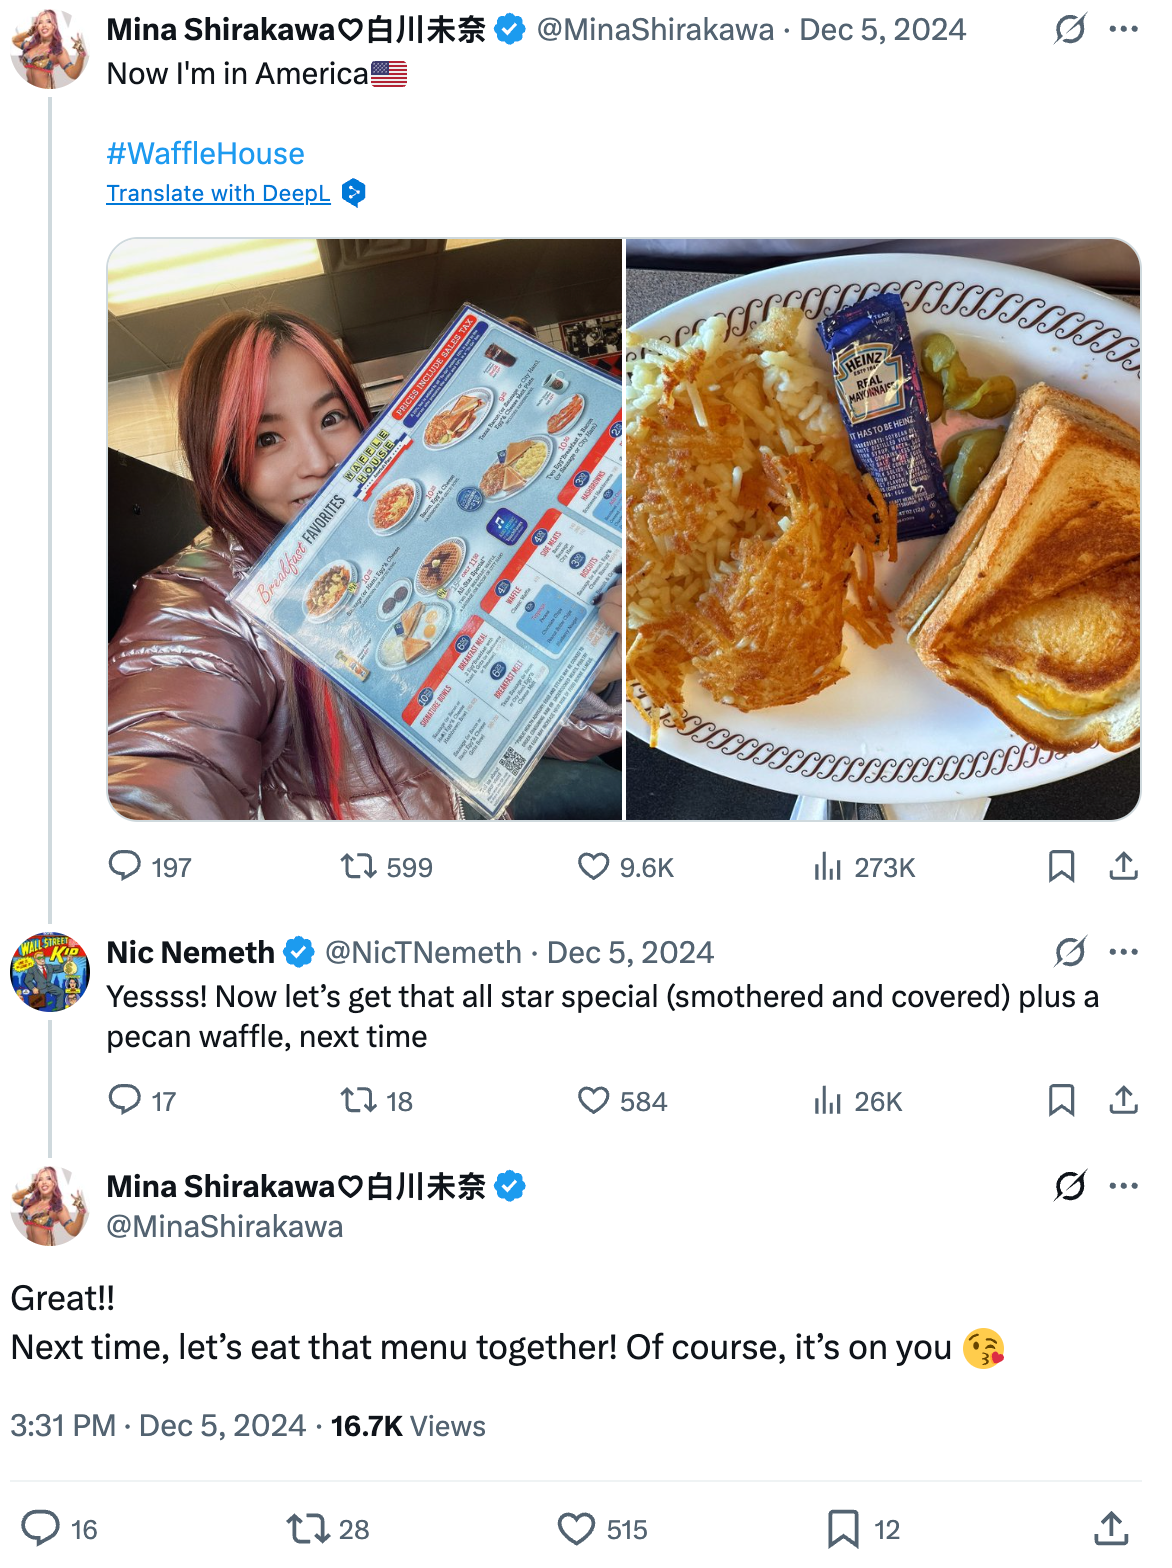Open the hashbrowns and sandwich plate photo
Screen dimensions: 1172x1568
coord(883,529)
